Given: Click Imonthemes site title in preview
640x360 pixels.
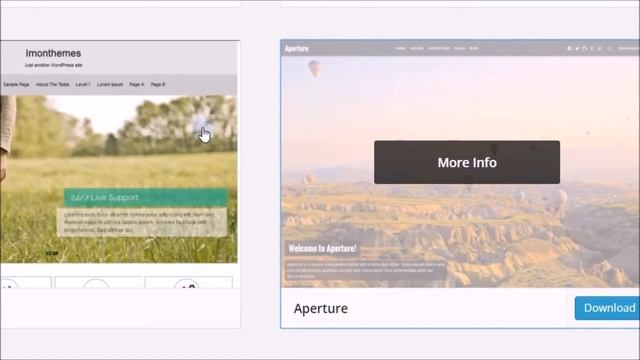Looking at the screenshot, I should [x=53, y=53].
